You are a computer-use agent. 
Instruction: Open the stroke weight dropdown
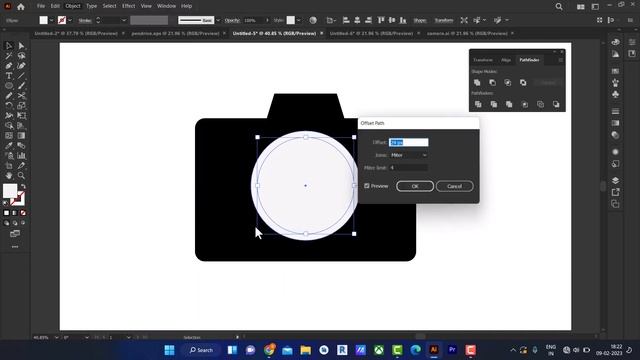[124, 20]
